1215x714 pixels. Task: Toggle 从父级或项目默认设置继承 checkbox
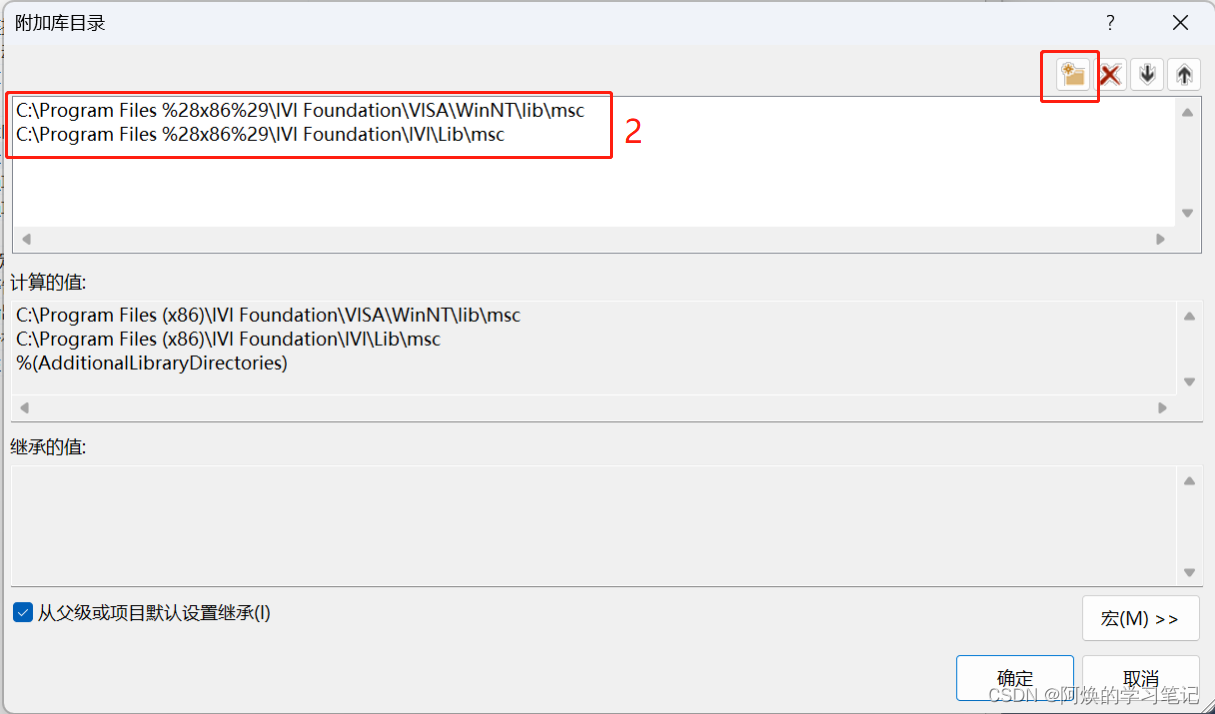coord(23,612)
